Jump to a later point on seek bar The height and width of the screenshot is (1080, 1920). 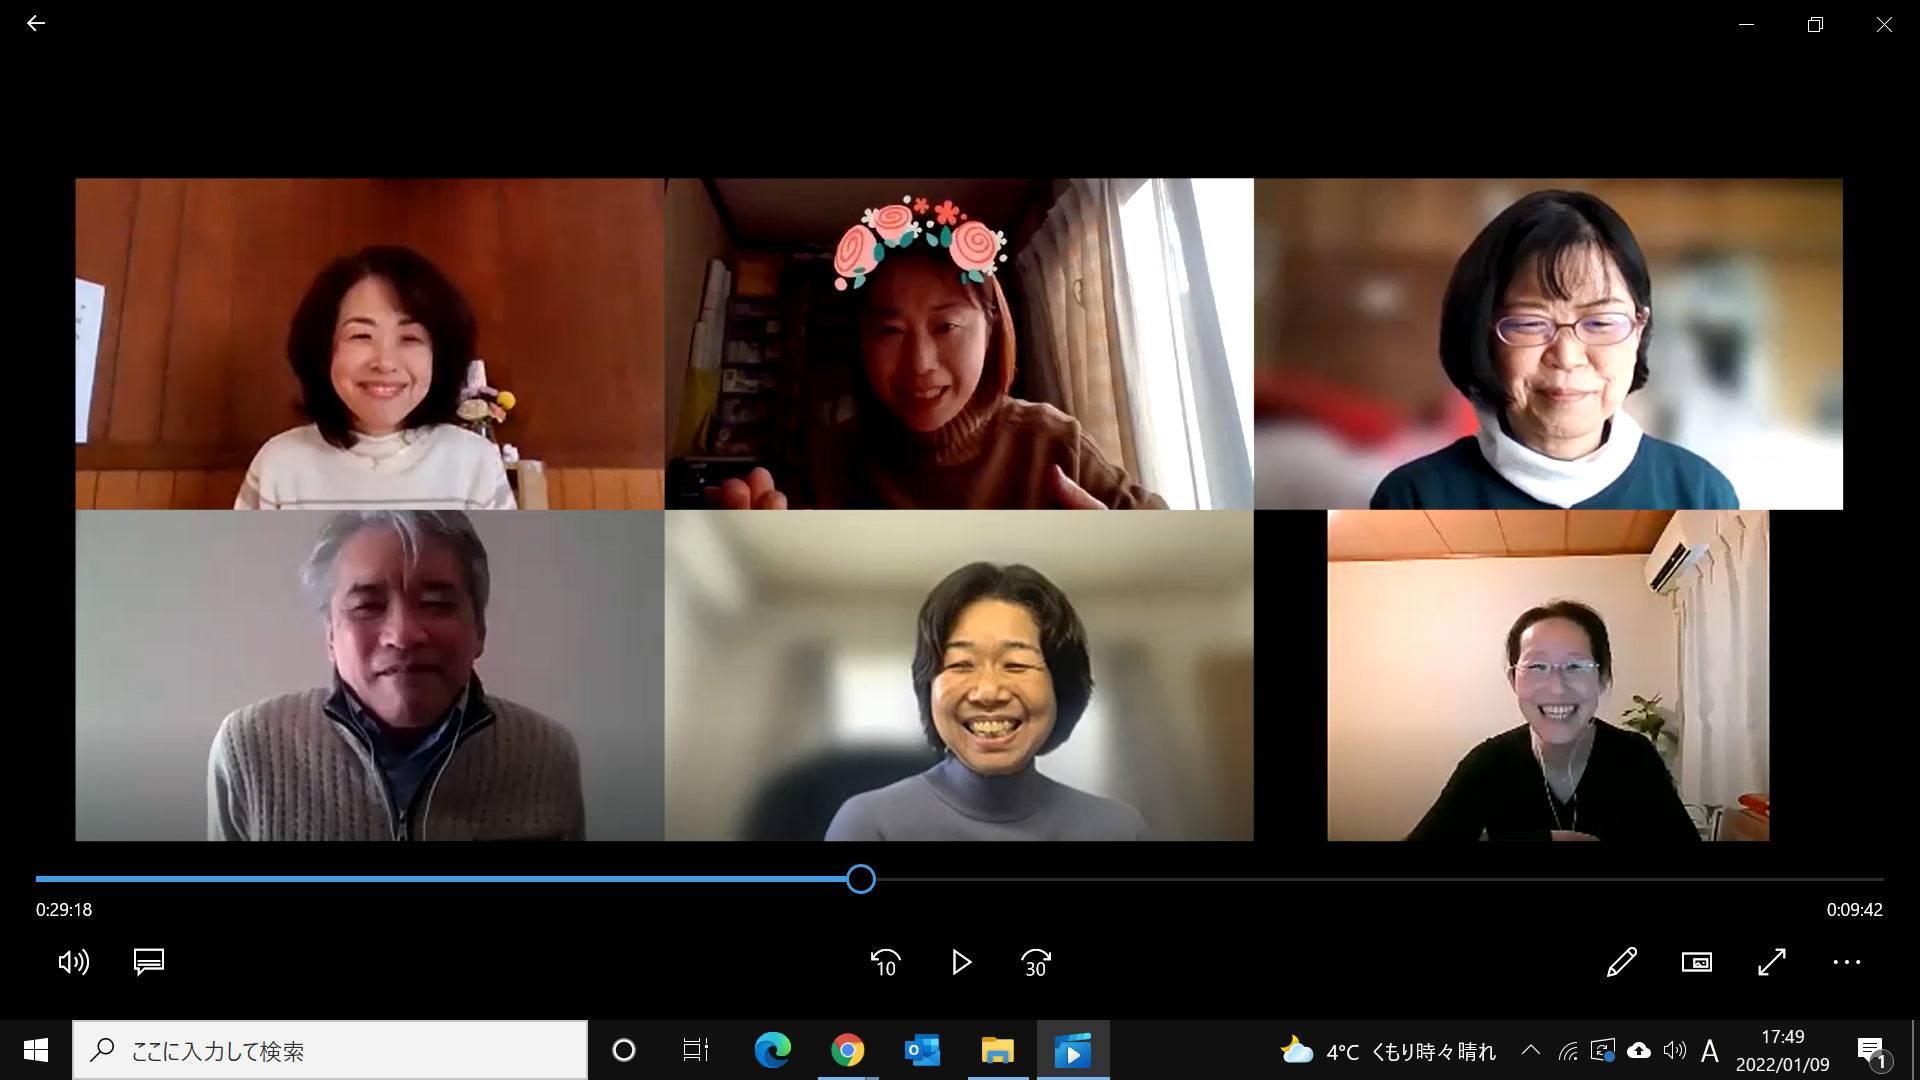pos(1380,879)
